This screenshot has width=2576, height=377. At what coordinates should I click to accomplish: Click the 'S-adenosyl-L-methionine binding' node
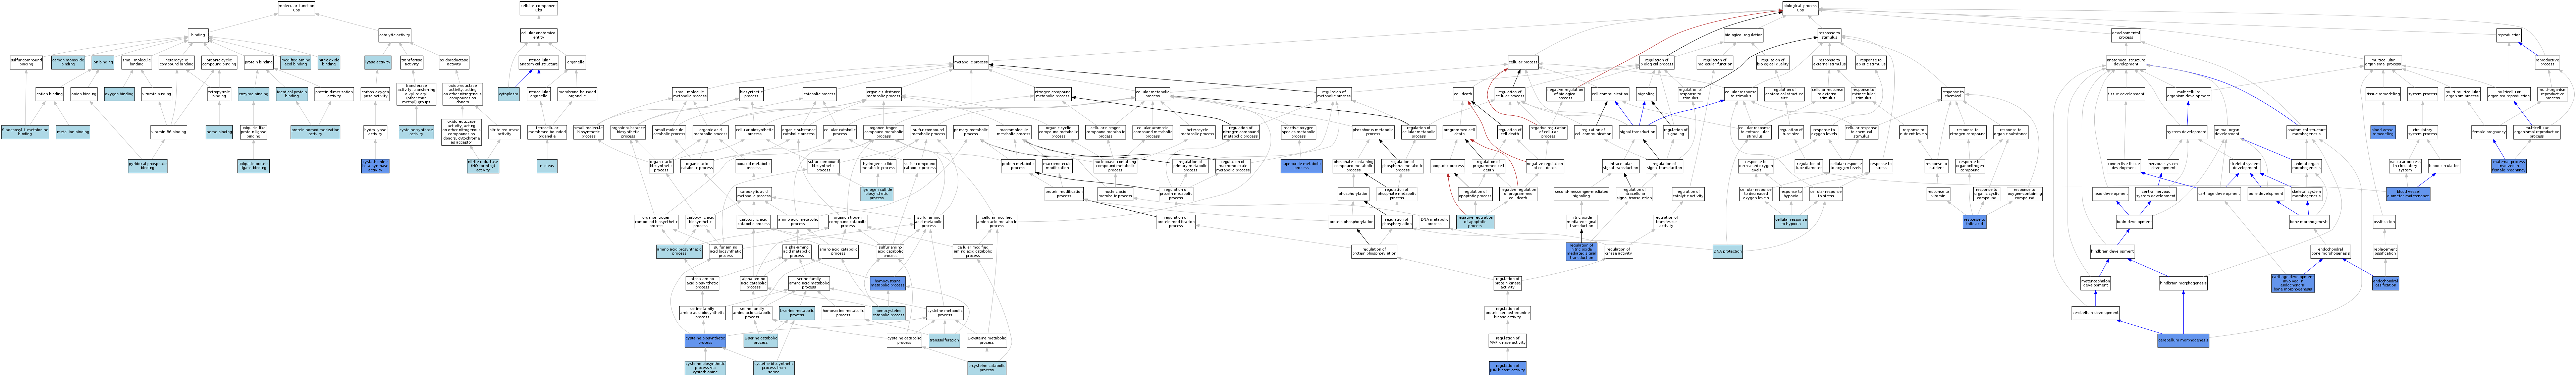25,132
